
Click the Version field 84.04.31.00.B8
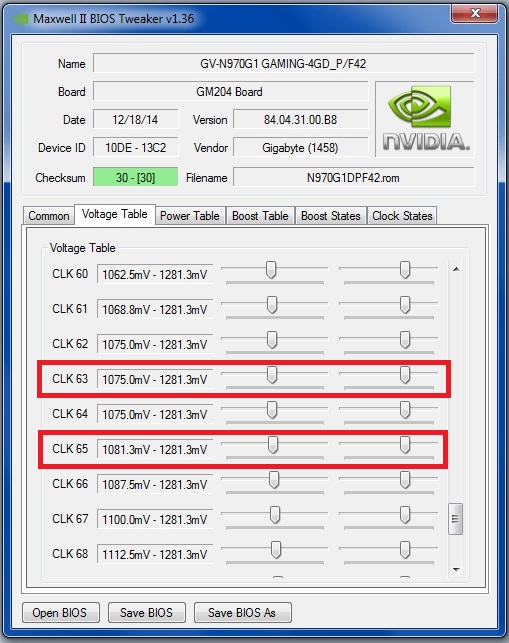tap(300, 120)
